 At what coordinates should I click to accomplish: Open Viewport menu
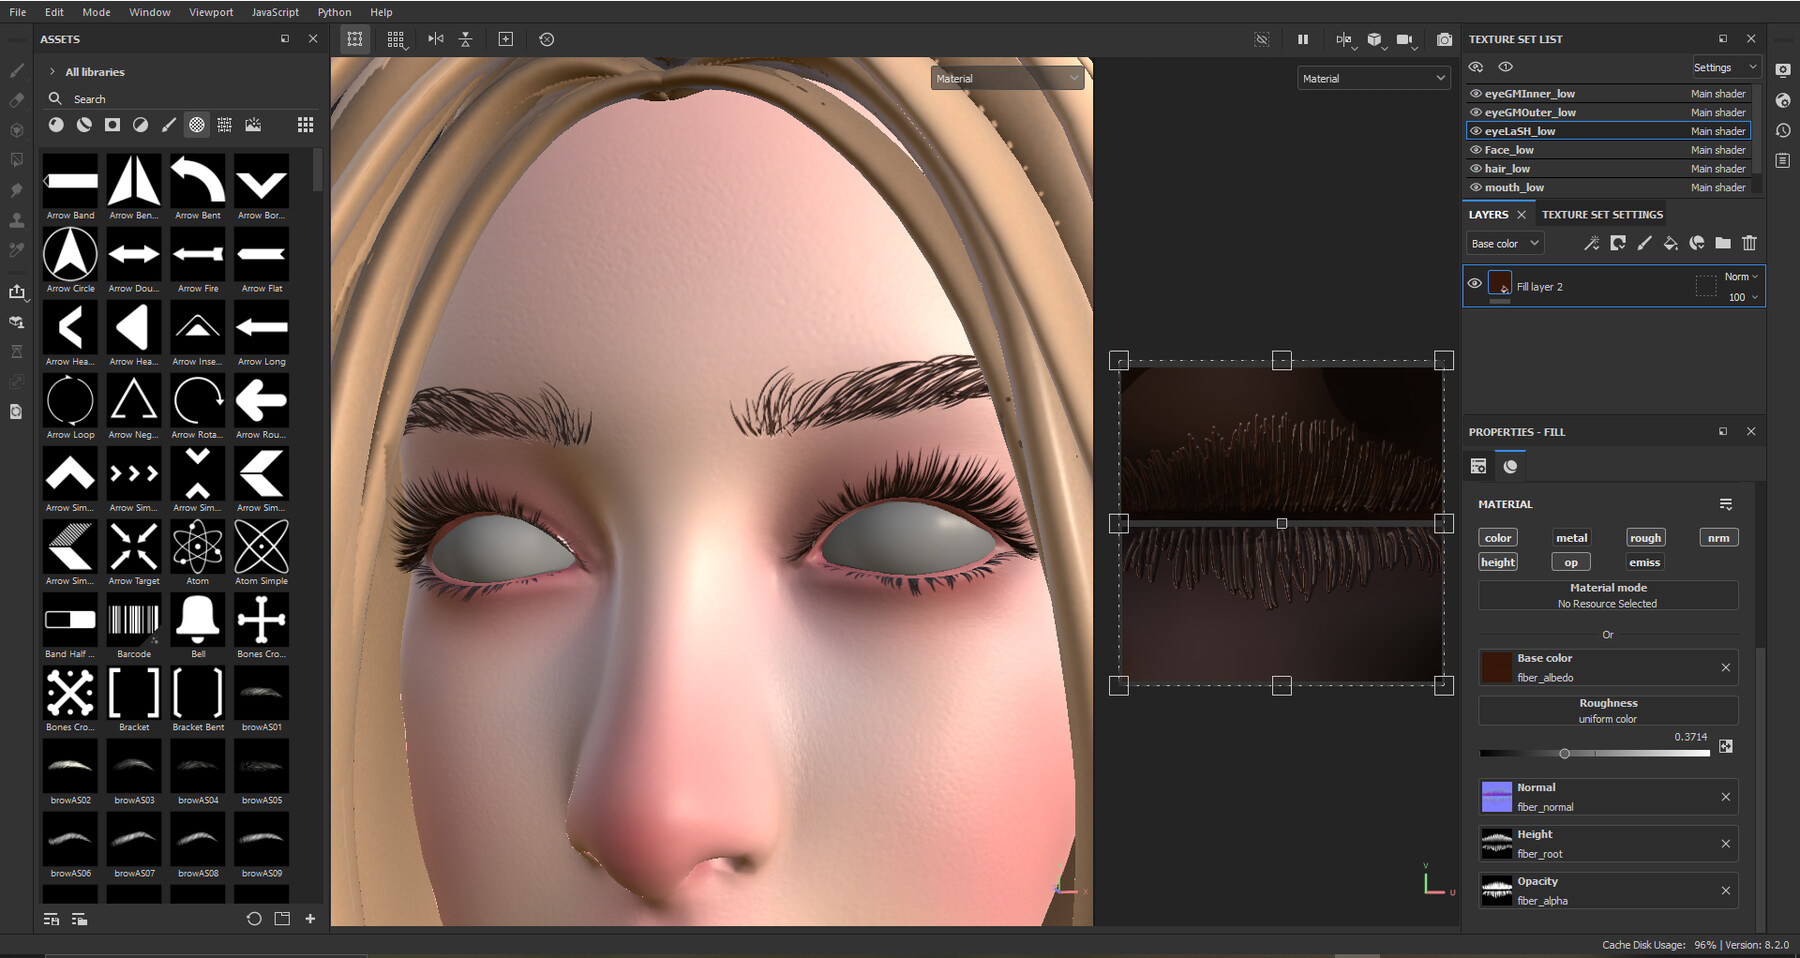point(211,12)
